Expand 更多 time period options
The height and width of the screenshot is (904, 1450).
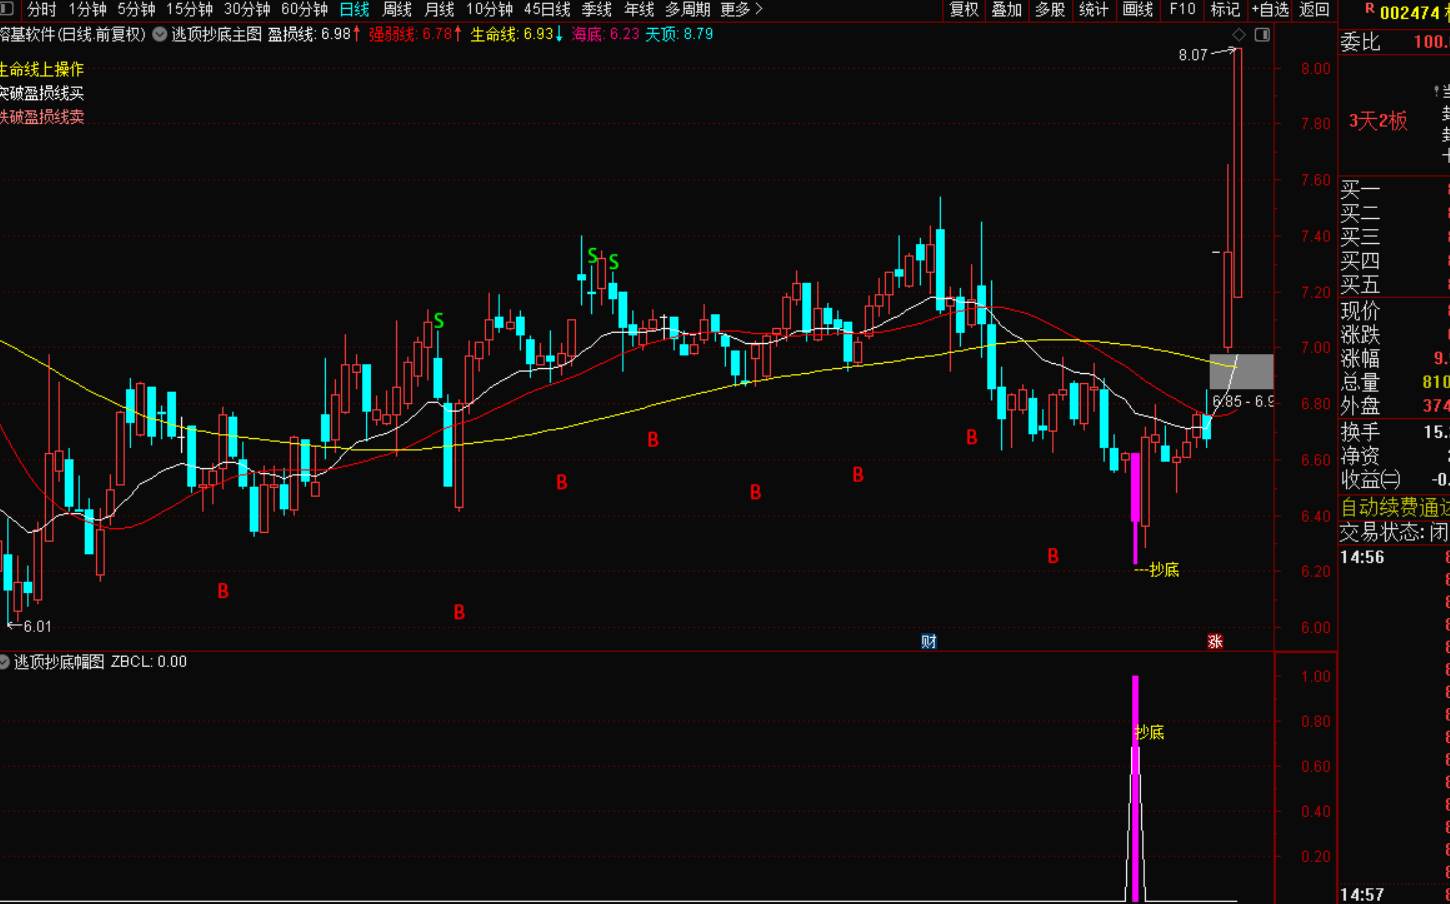click(741, 10)
